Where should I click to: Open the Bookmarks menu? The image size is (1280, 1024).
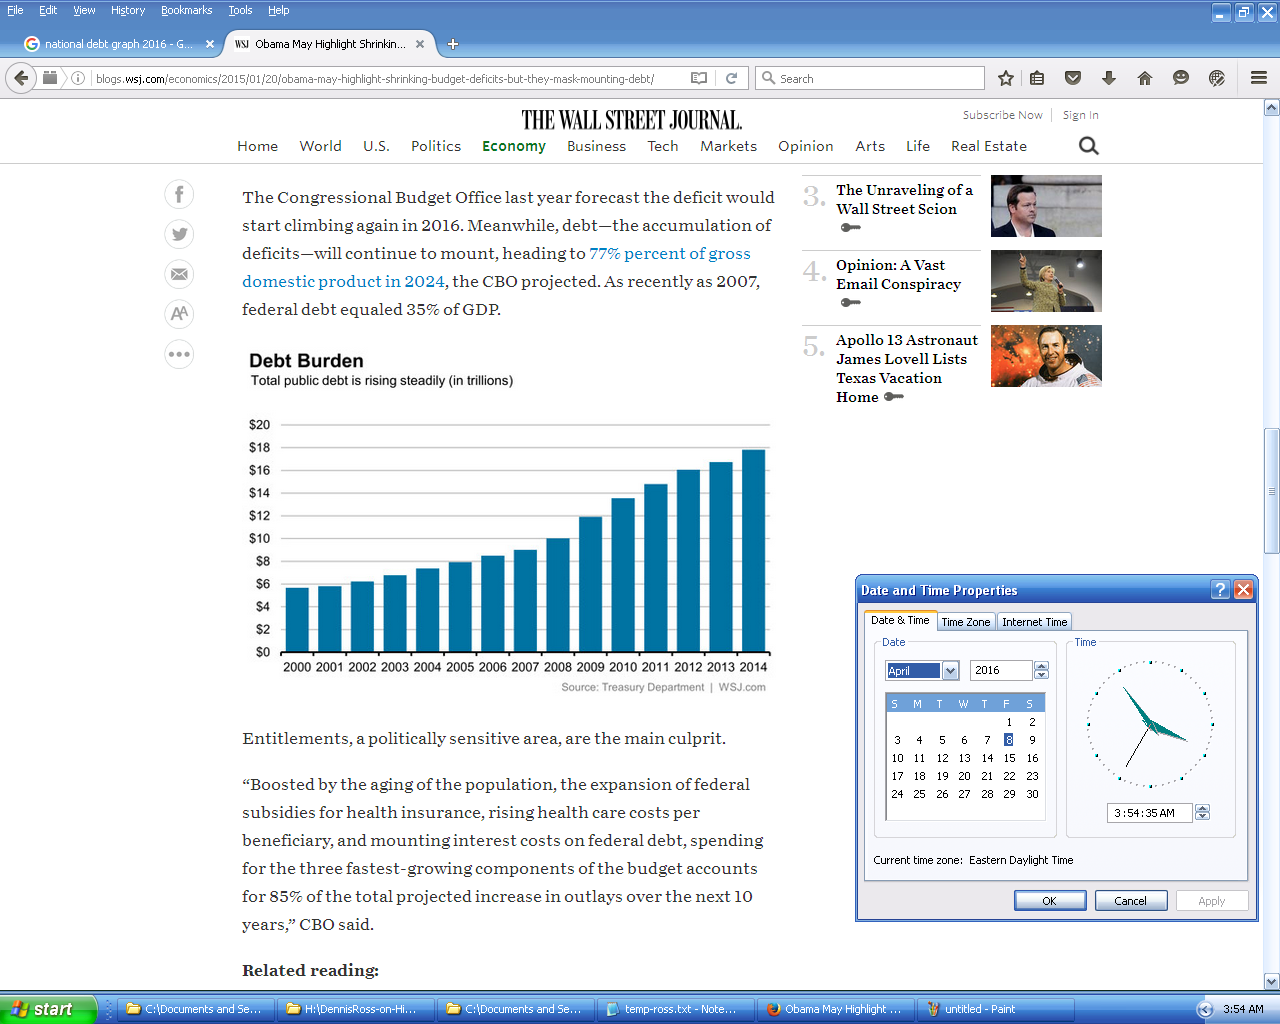[x=187, y=10]
